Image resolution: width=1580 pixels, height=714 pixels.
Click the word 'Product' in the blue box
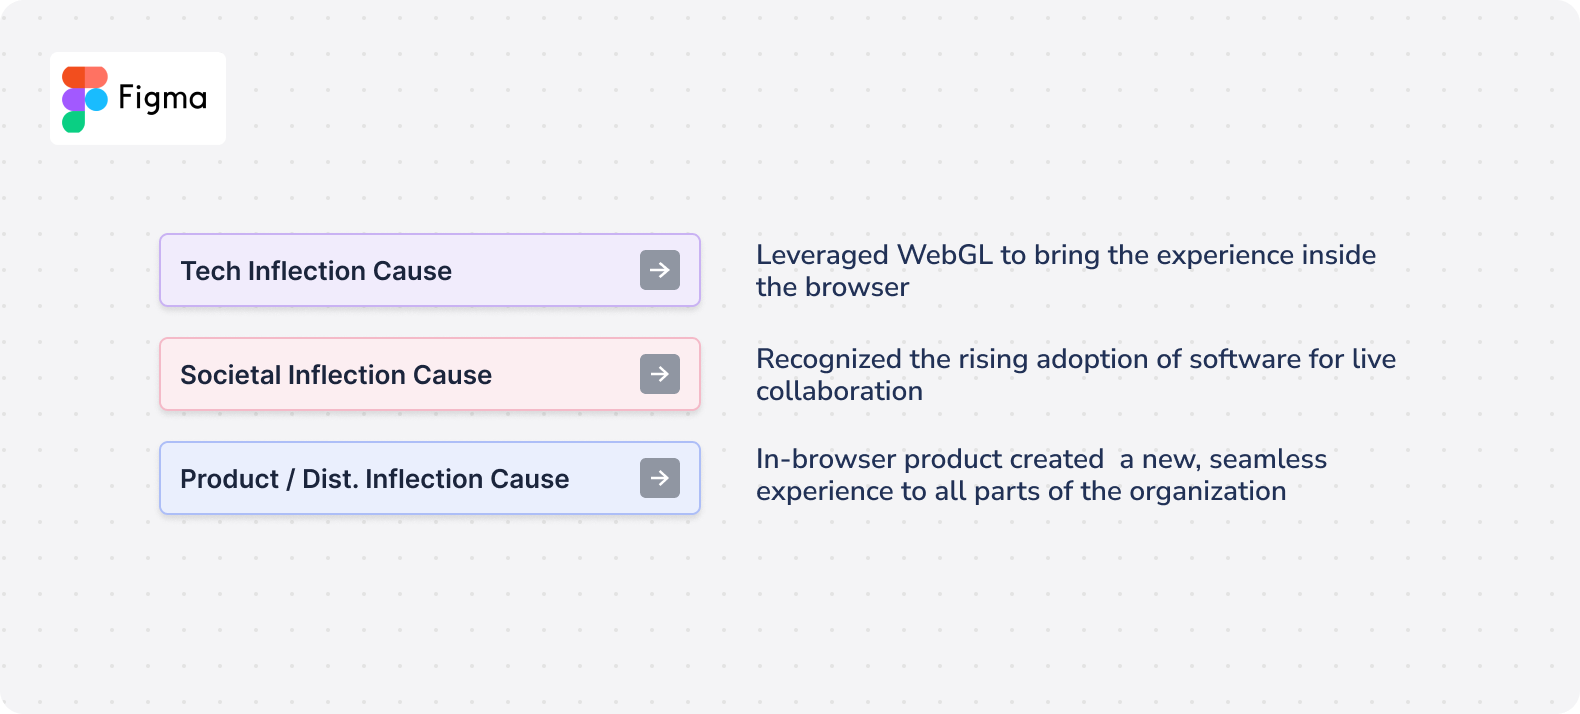pyautogui.click(x=229, y=479)
